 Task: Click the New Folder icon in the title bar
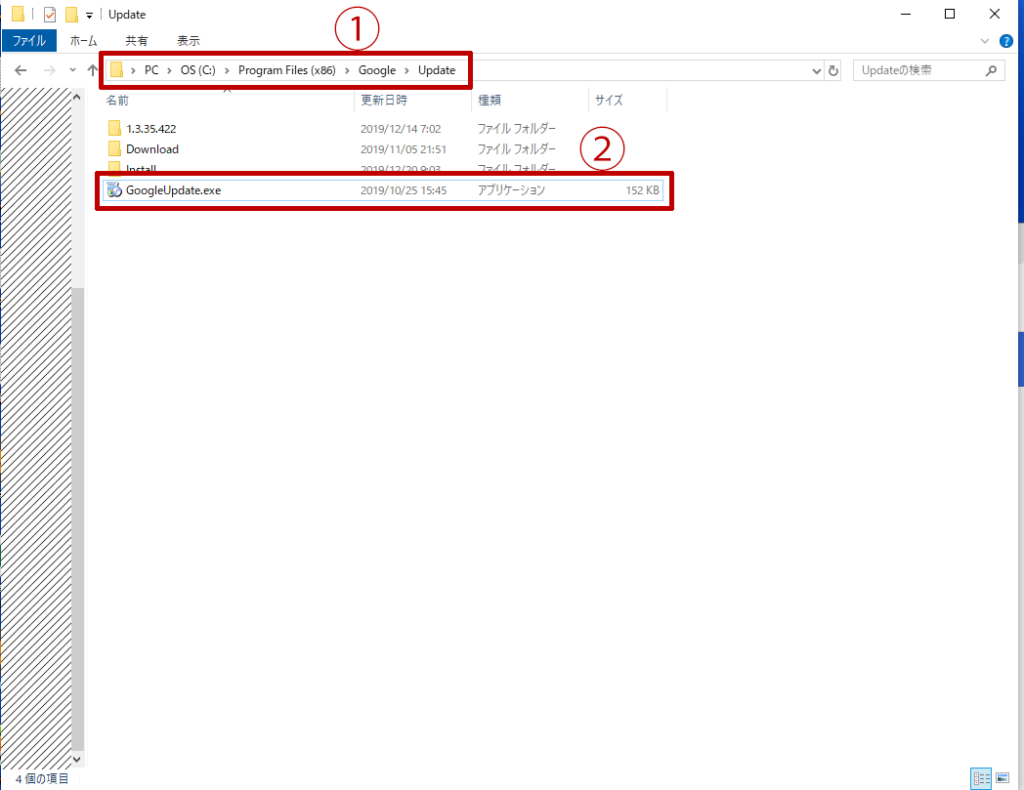coord(71,15)
